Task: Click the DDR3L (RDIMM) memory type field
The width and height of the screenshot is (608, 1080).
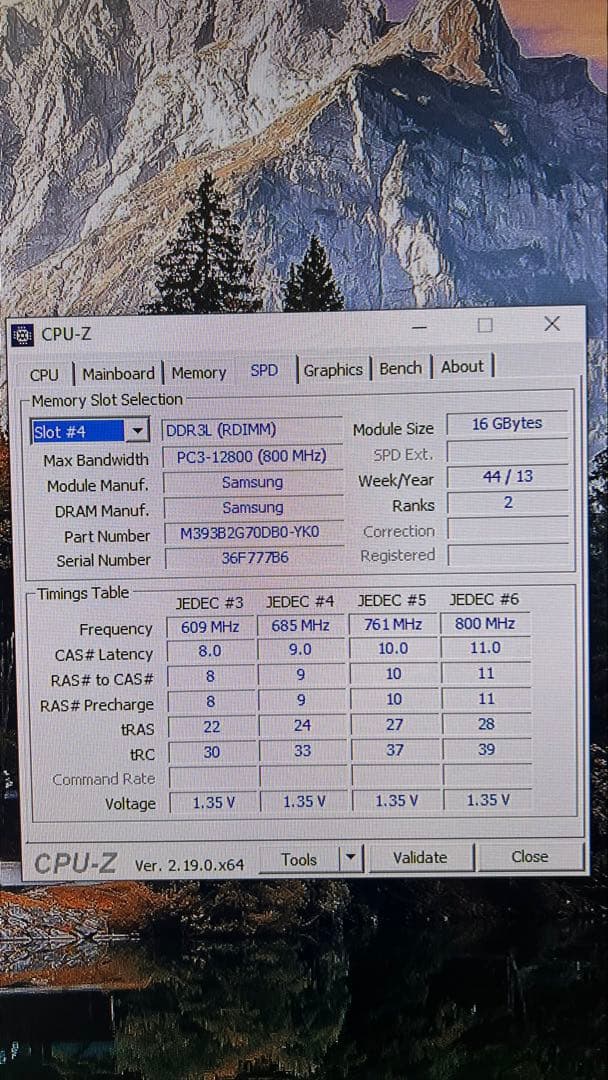Action: coord(252,430)
